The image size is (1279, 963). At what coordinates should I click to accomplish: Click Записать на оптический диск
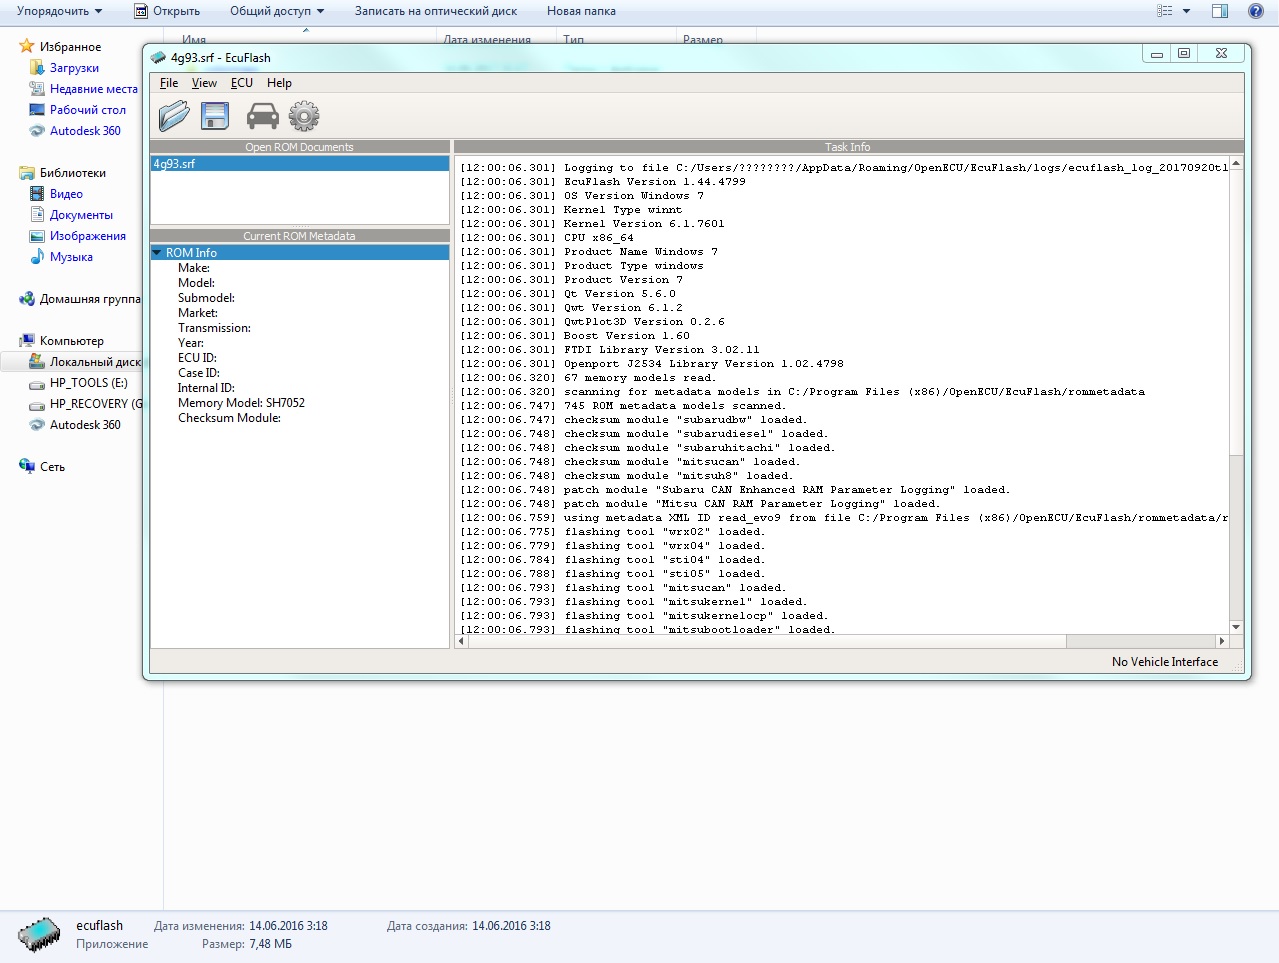coord(436,11)
